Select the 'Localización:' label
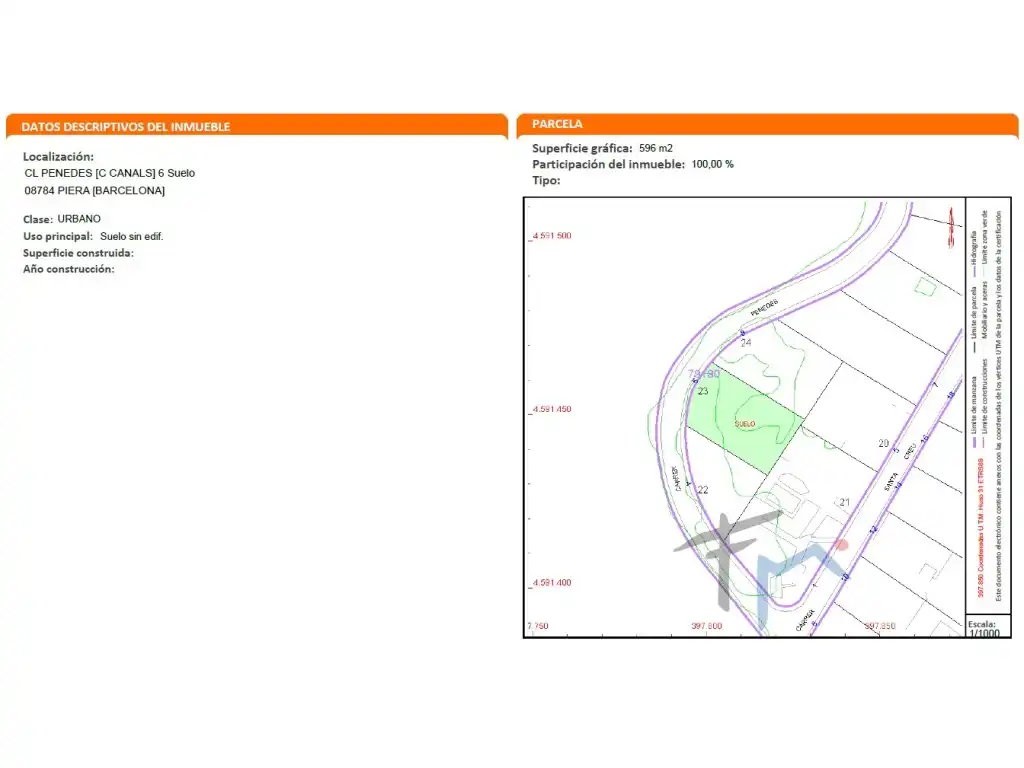The height and width of the screenshot is (768, 1024). (58, 157)
